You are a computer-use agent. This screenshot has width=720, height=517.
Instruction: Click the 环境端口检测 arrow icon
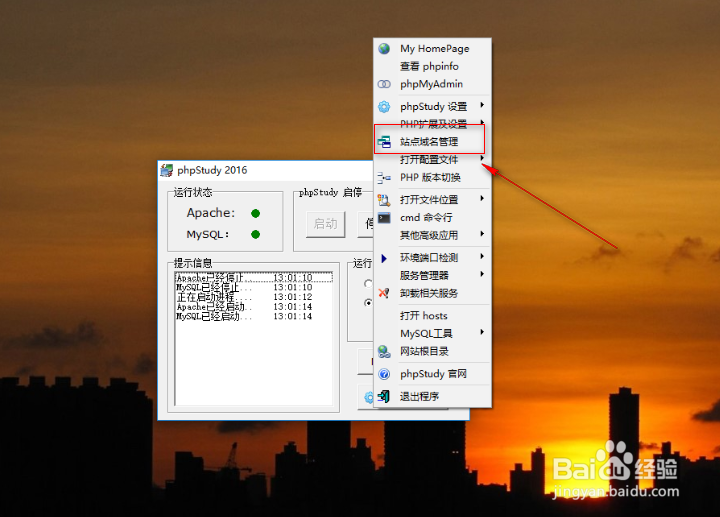tap(384, 258)
